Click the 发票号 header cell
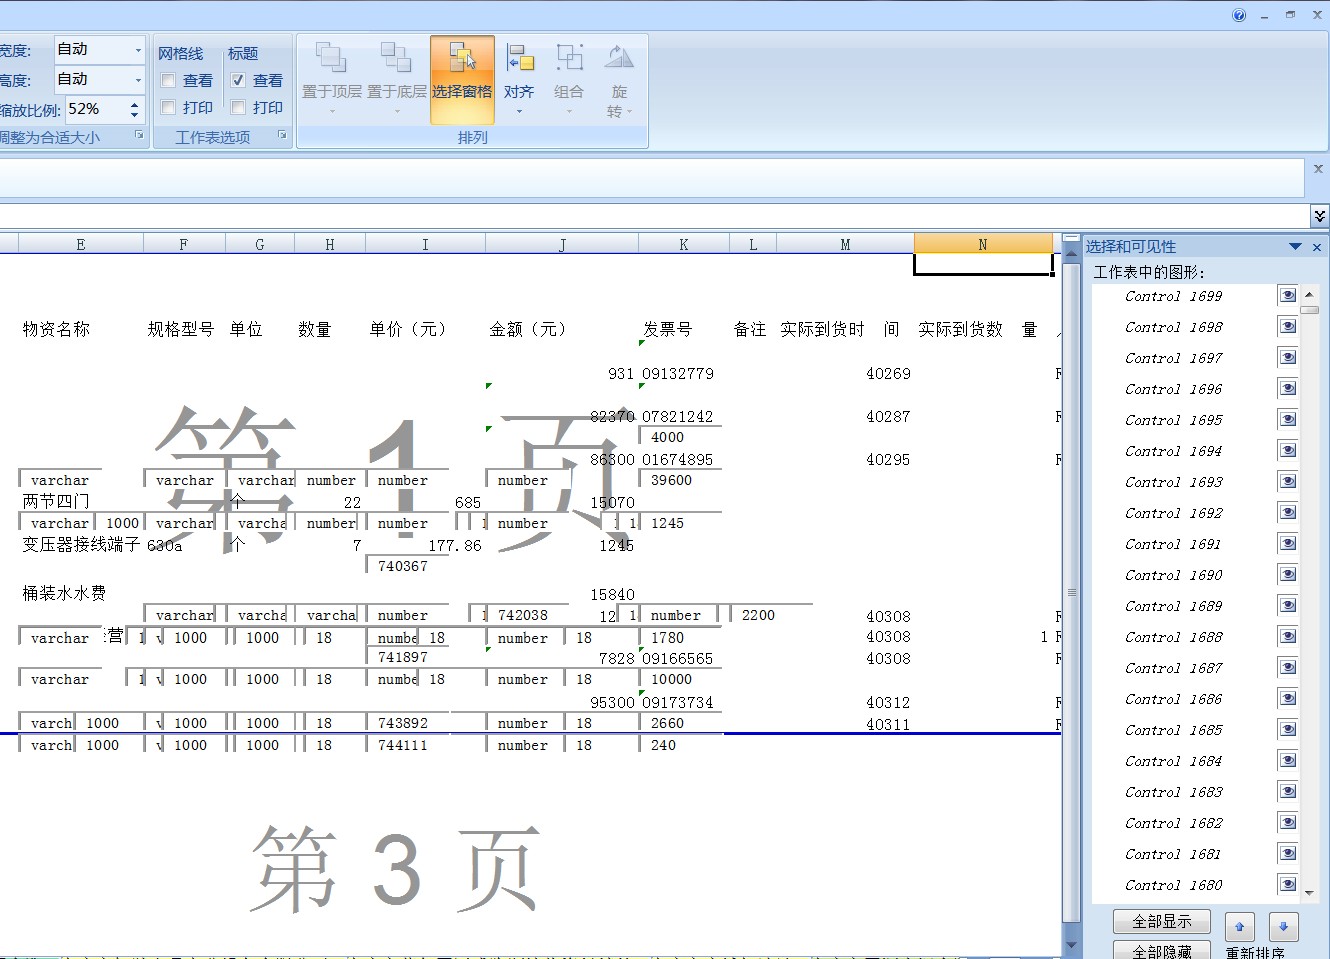This screenshot has height=959, width=1330. click(x=667, y=329)
